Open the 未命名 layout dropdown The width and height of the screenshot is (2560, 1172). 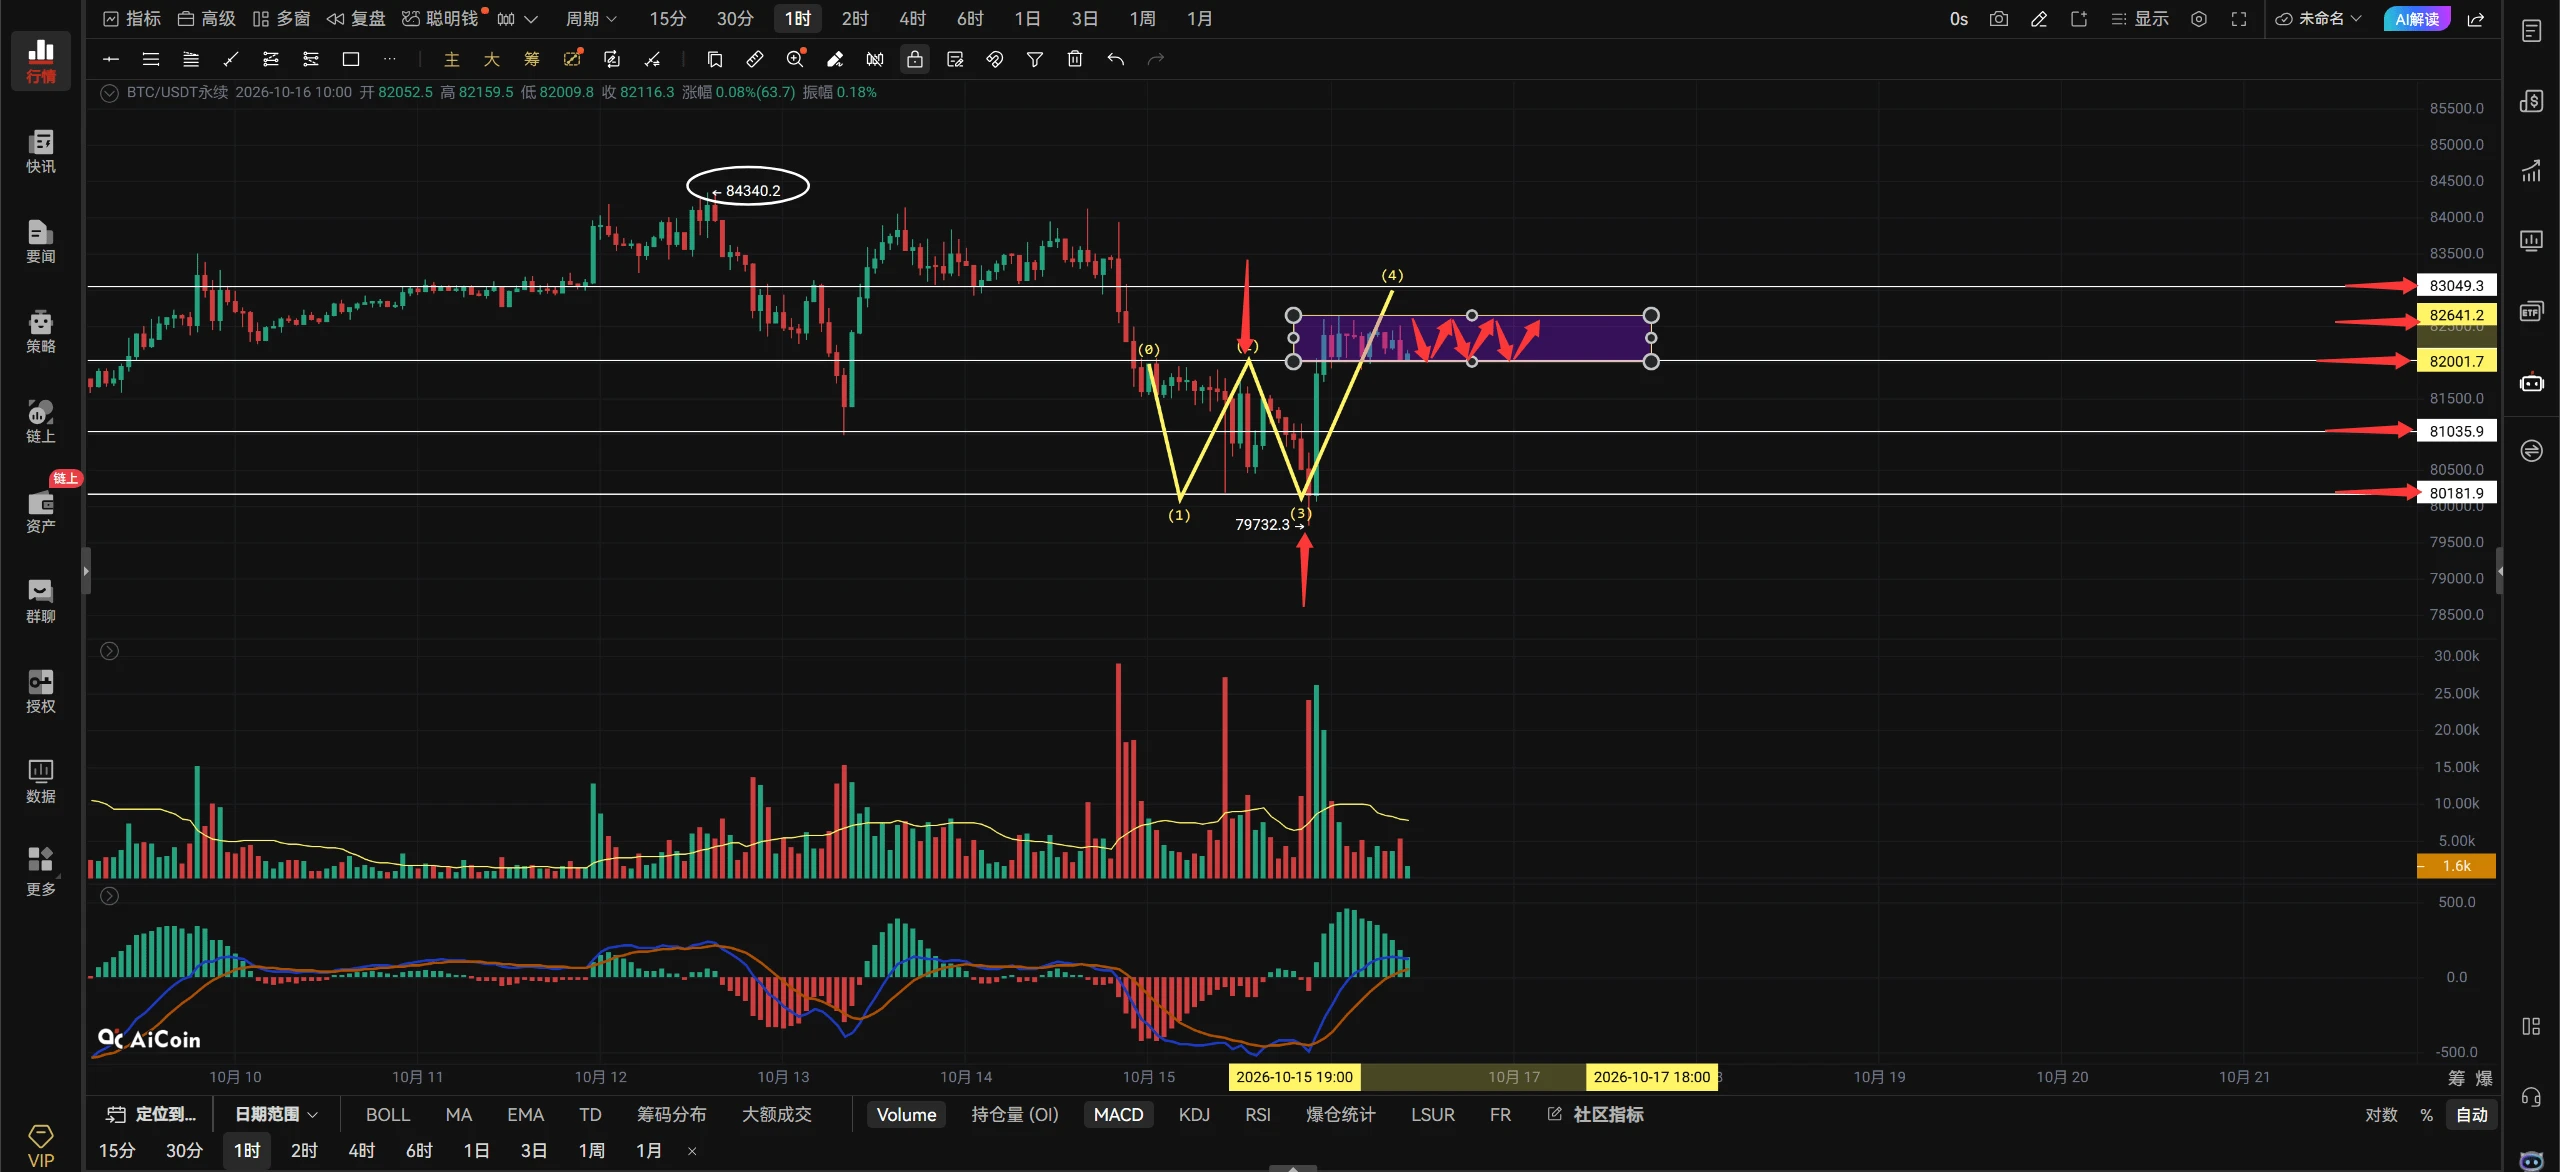click(2319, 19)
